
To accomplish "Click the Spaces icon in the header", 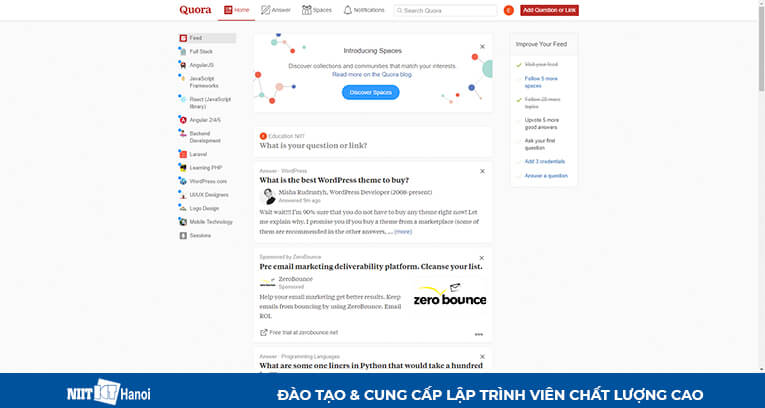I will (x=306, y=10).
